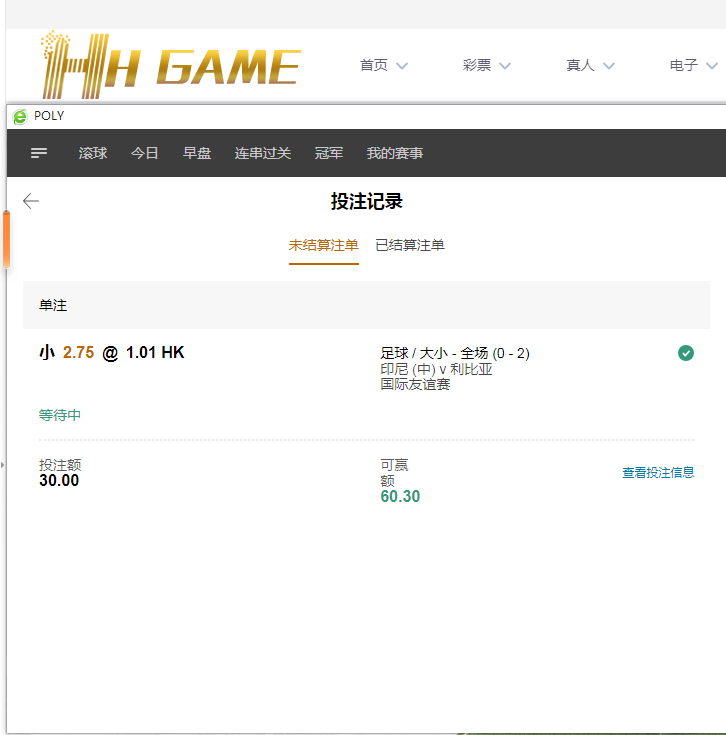The image size is (726, 735).
Task: Switch to 未结算注单 tab
Action: (x=323, y=245)
